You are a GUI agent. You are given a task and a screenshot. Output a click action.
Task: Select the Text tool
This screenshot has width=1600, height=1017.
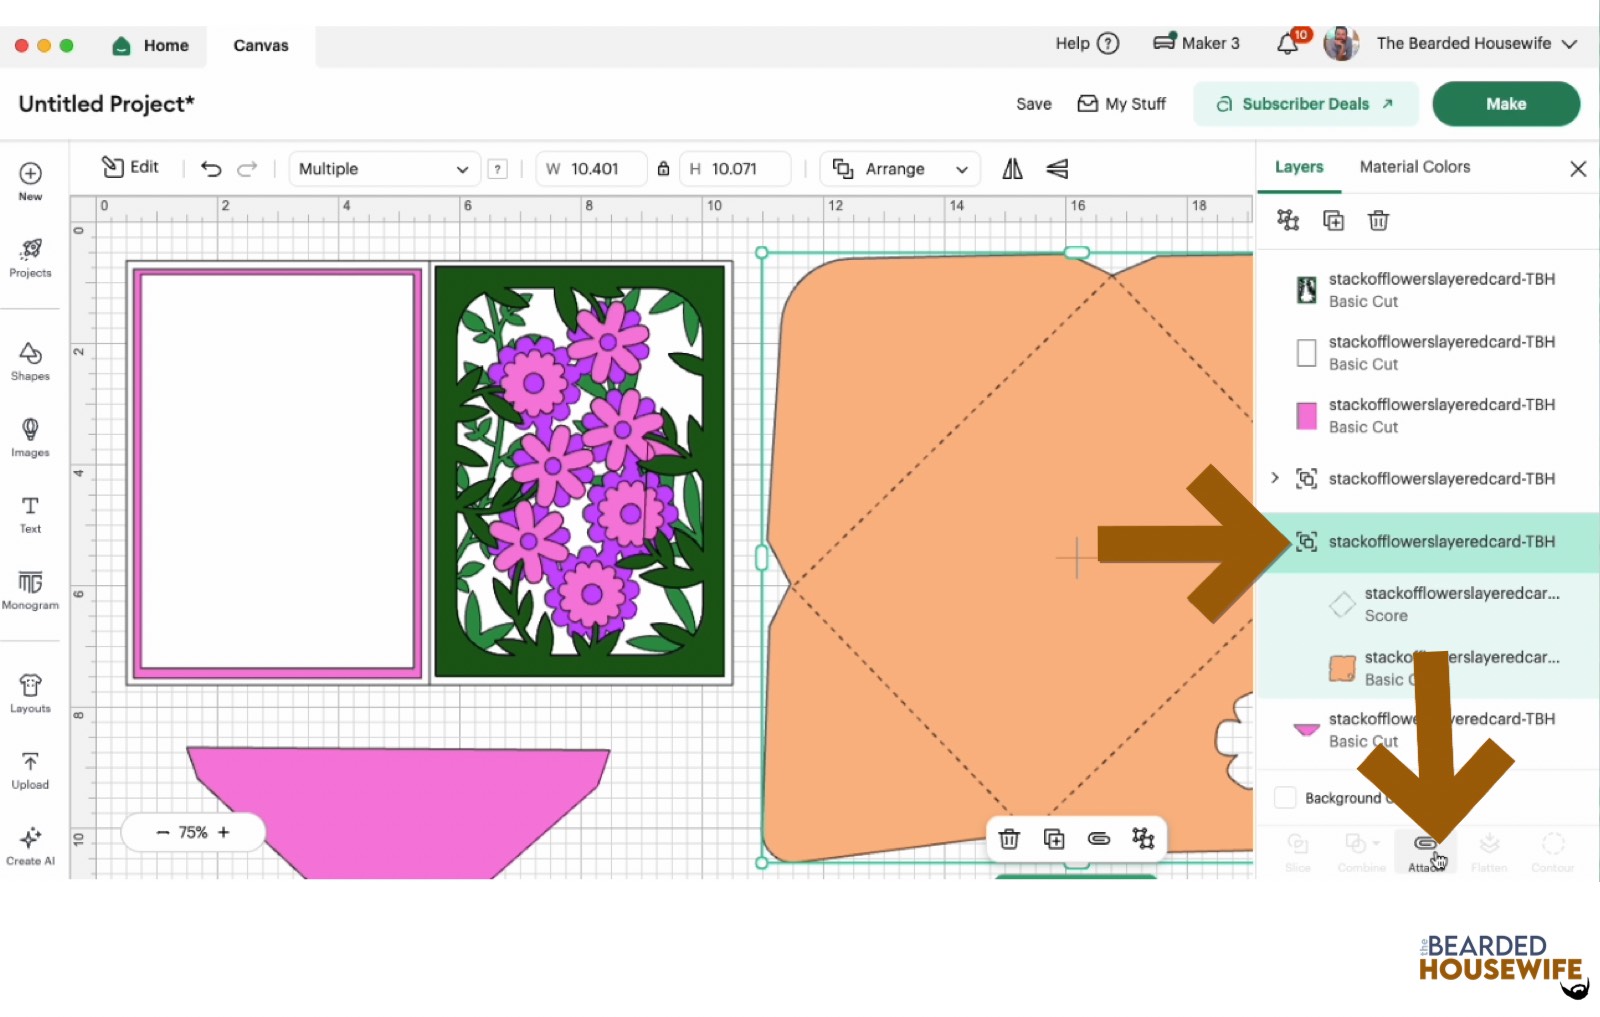[x=30, y=514]
